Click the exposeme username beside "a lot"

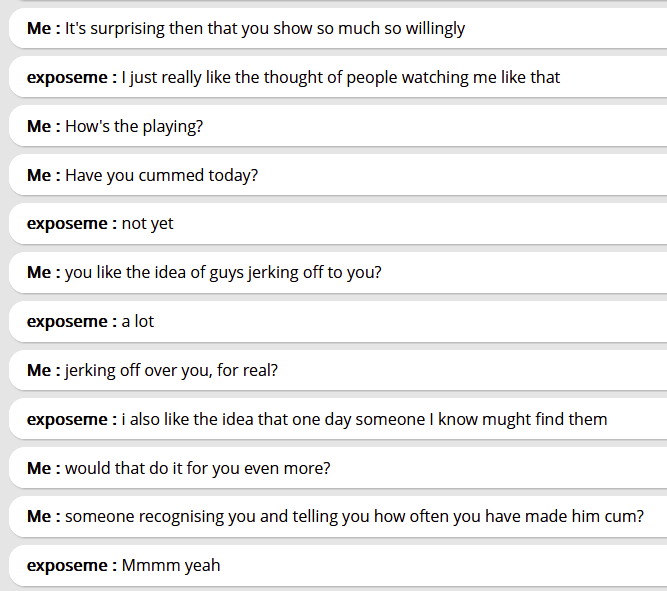pyautogui.click(x=72, y=321)
